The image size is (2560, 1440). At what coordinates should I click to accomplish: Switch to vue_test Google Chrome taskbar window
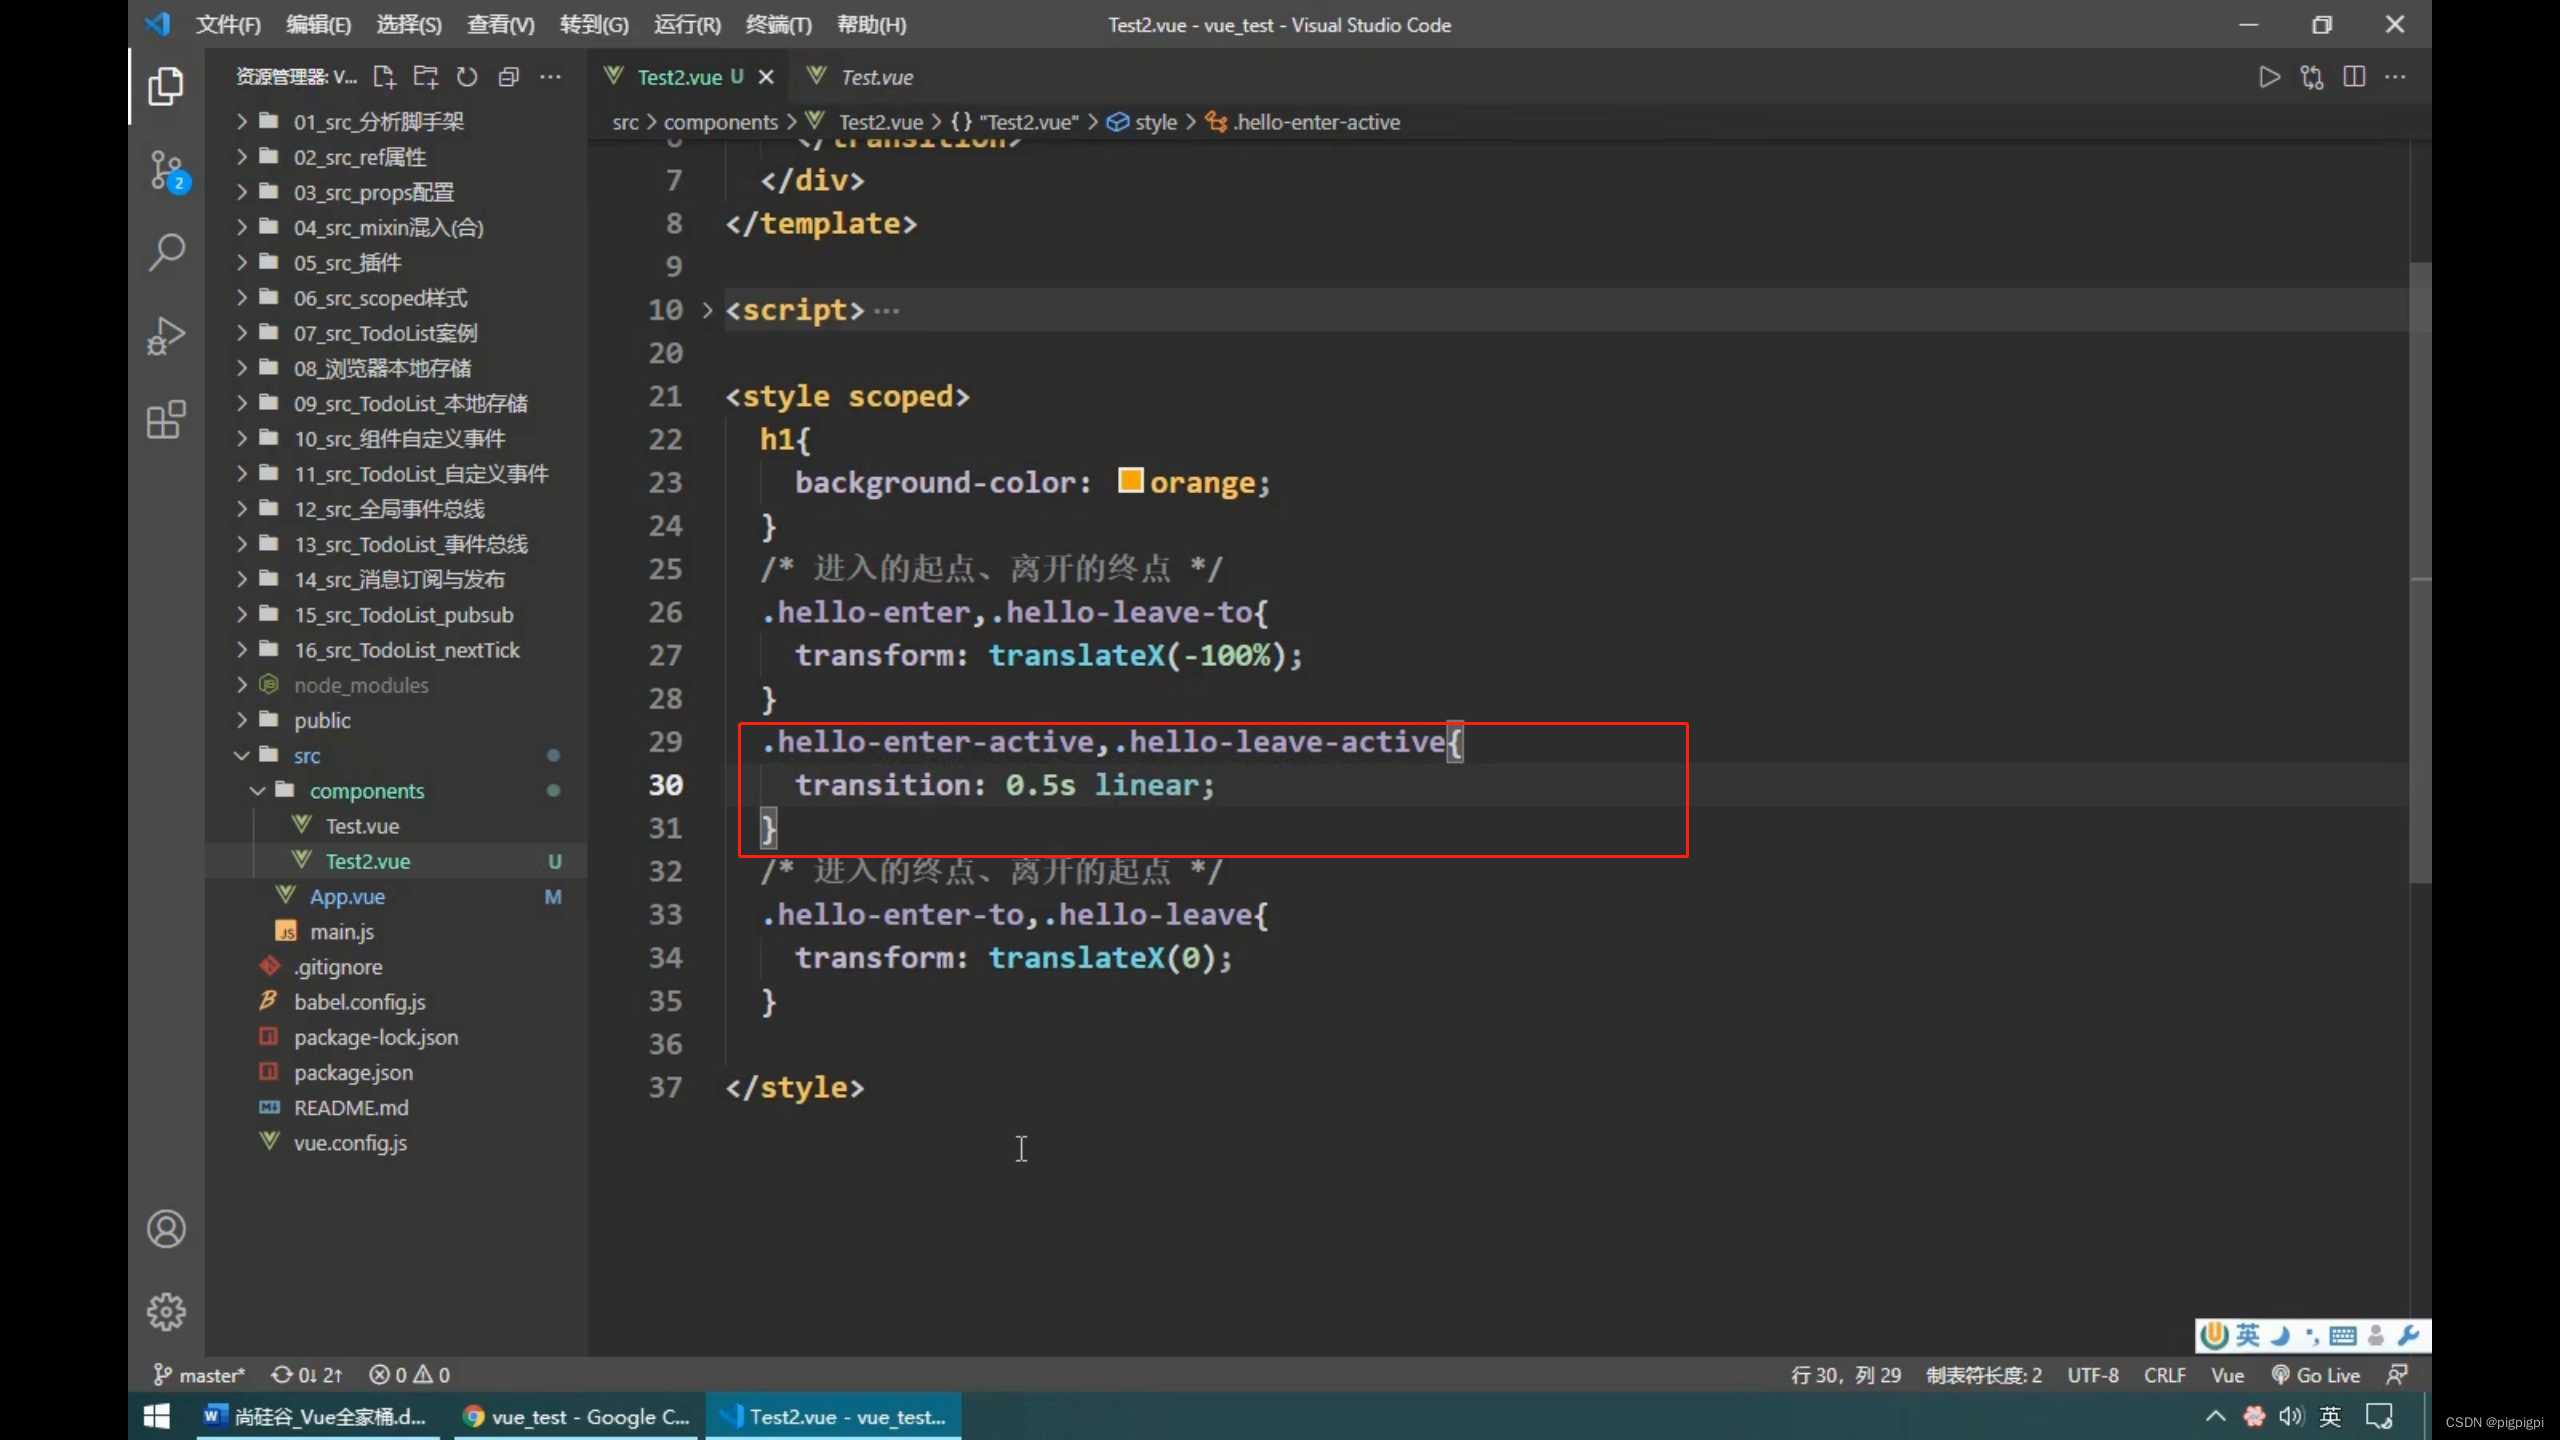tap(576, 1417)
